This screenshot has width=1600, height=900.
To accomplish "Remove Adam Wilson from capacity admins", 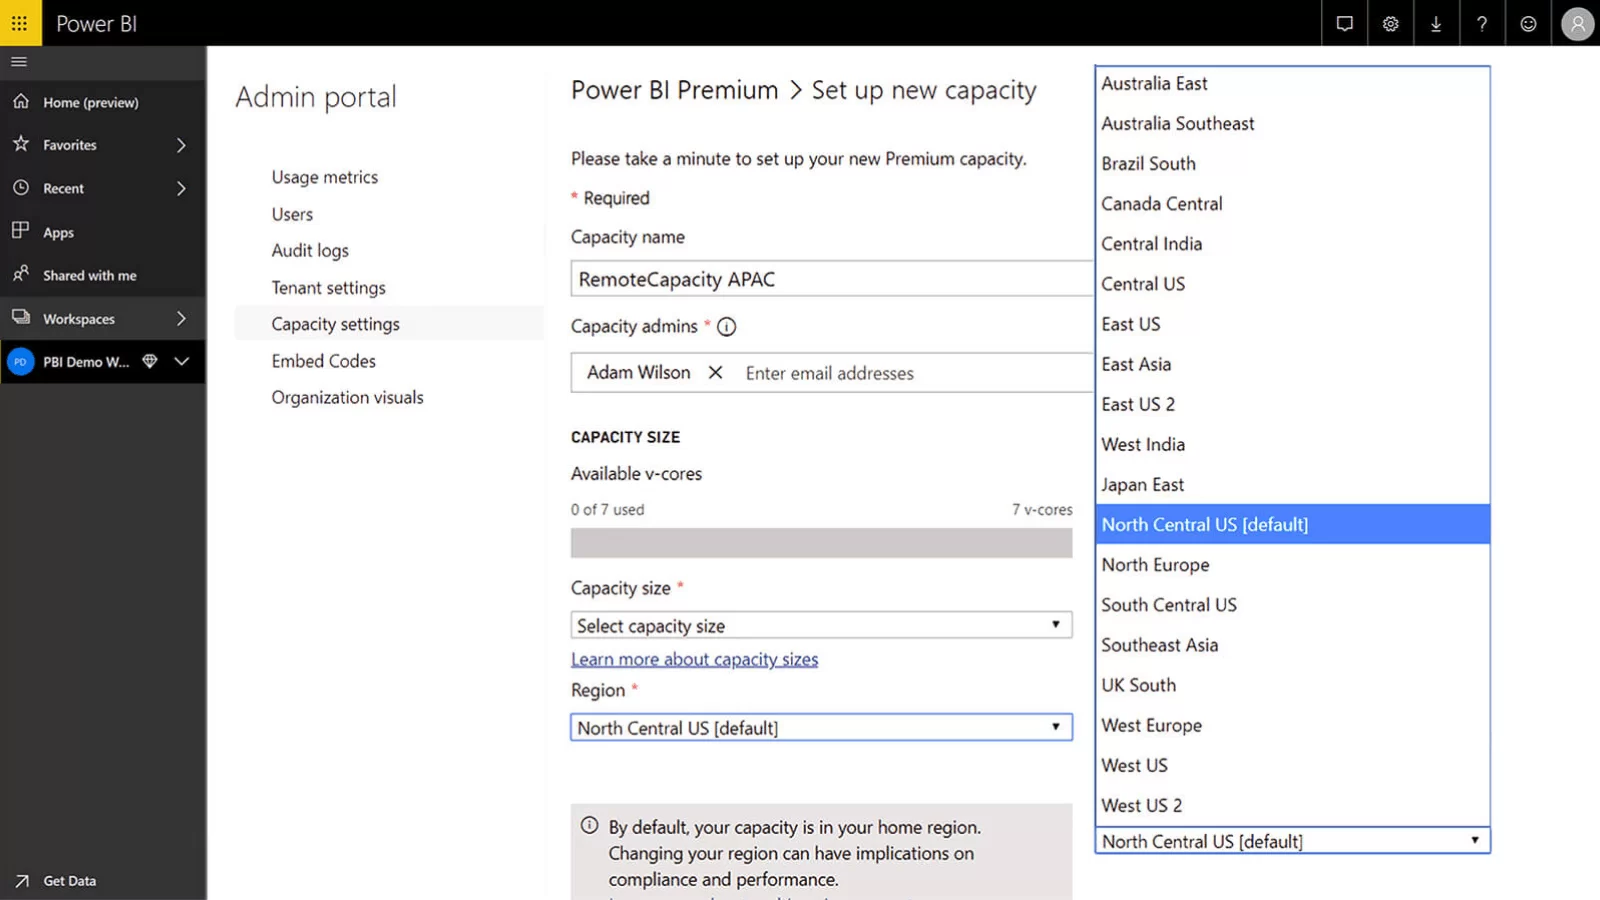I will [x=715, y=372].
